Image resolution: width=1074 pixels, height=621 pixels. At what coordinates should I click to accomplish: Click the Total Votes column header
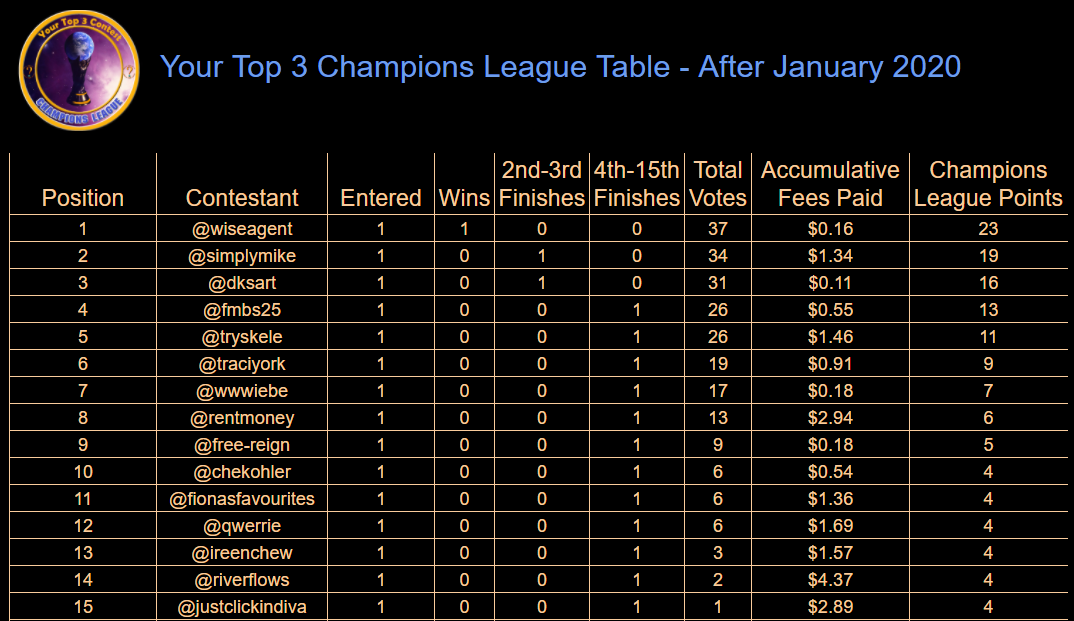717,184
